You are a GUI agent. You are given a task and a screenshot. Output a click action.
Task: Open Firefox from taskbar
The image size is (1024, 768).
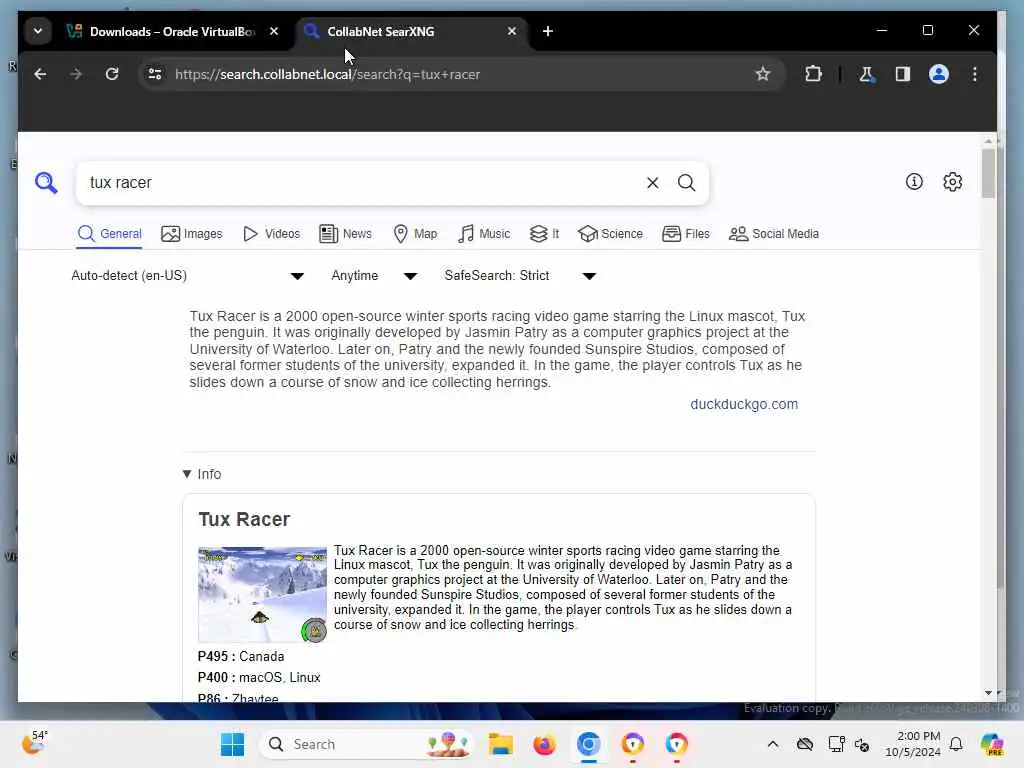(x=544, y=744)
